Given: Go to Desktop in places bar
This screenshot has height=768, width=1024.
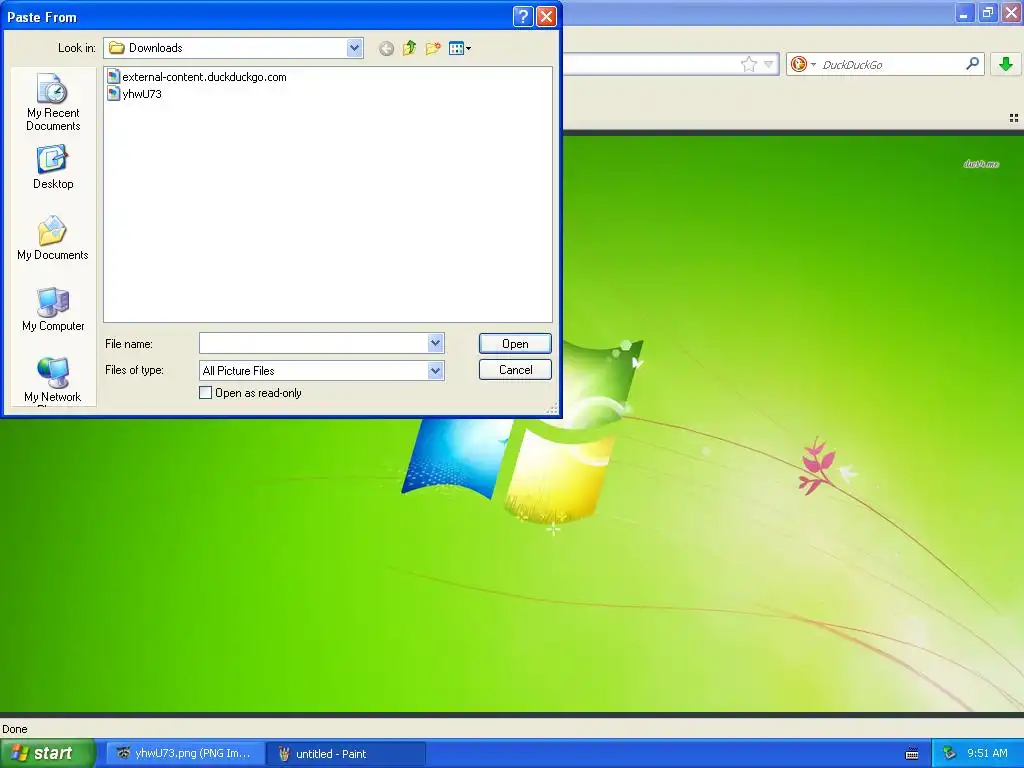Looking at the screenshot, I should [53, 168].
